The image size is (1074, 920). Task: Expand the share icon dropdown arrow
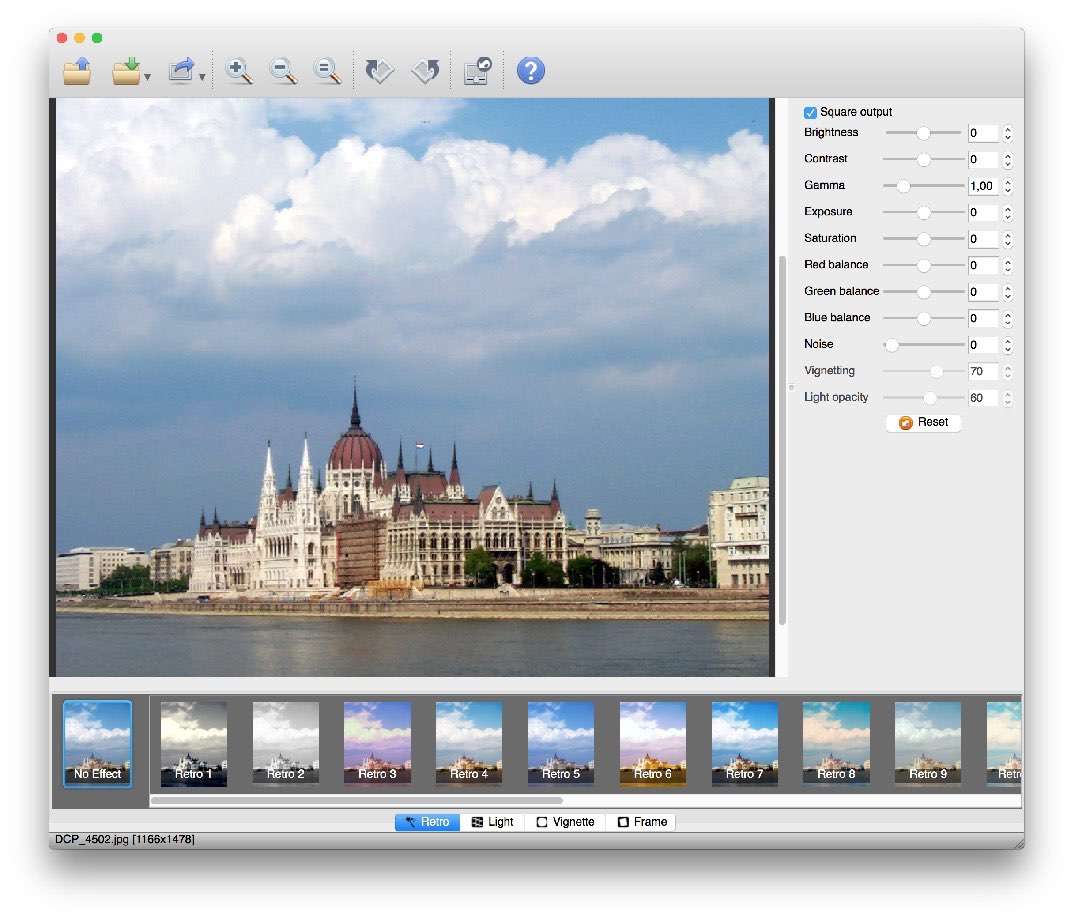(203, 77)
